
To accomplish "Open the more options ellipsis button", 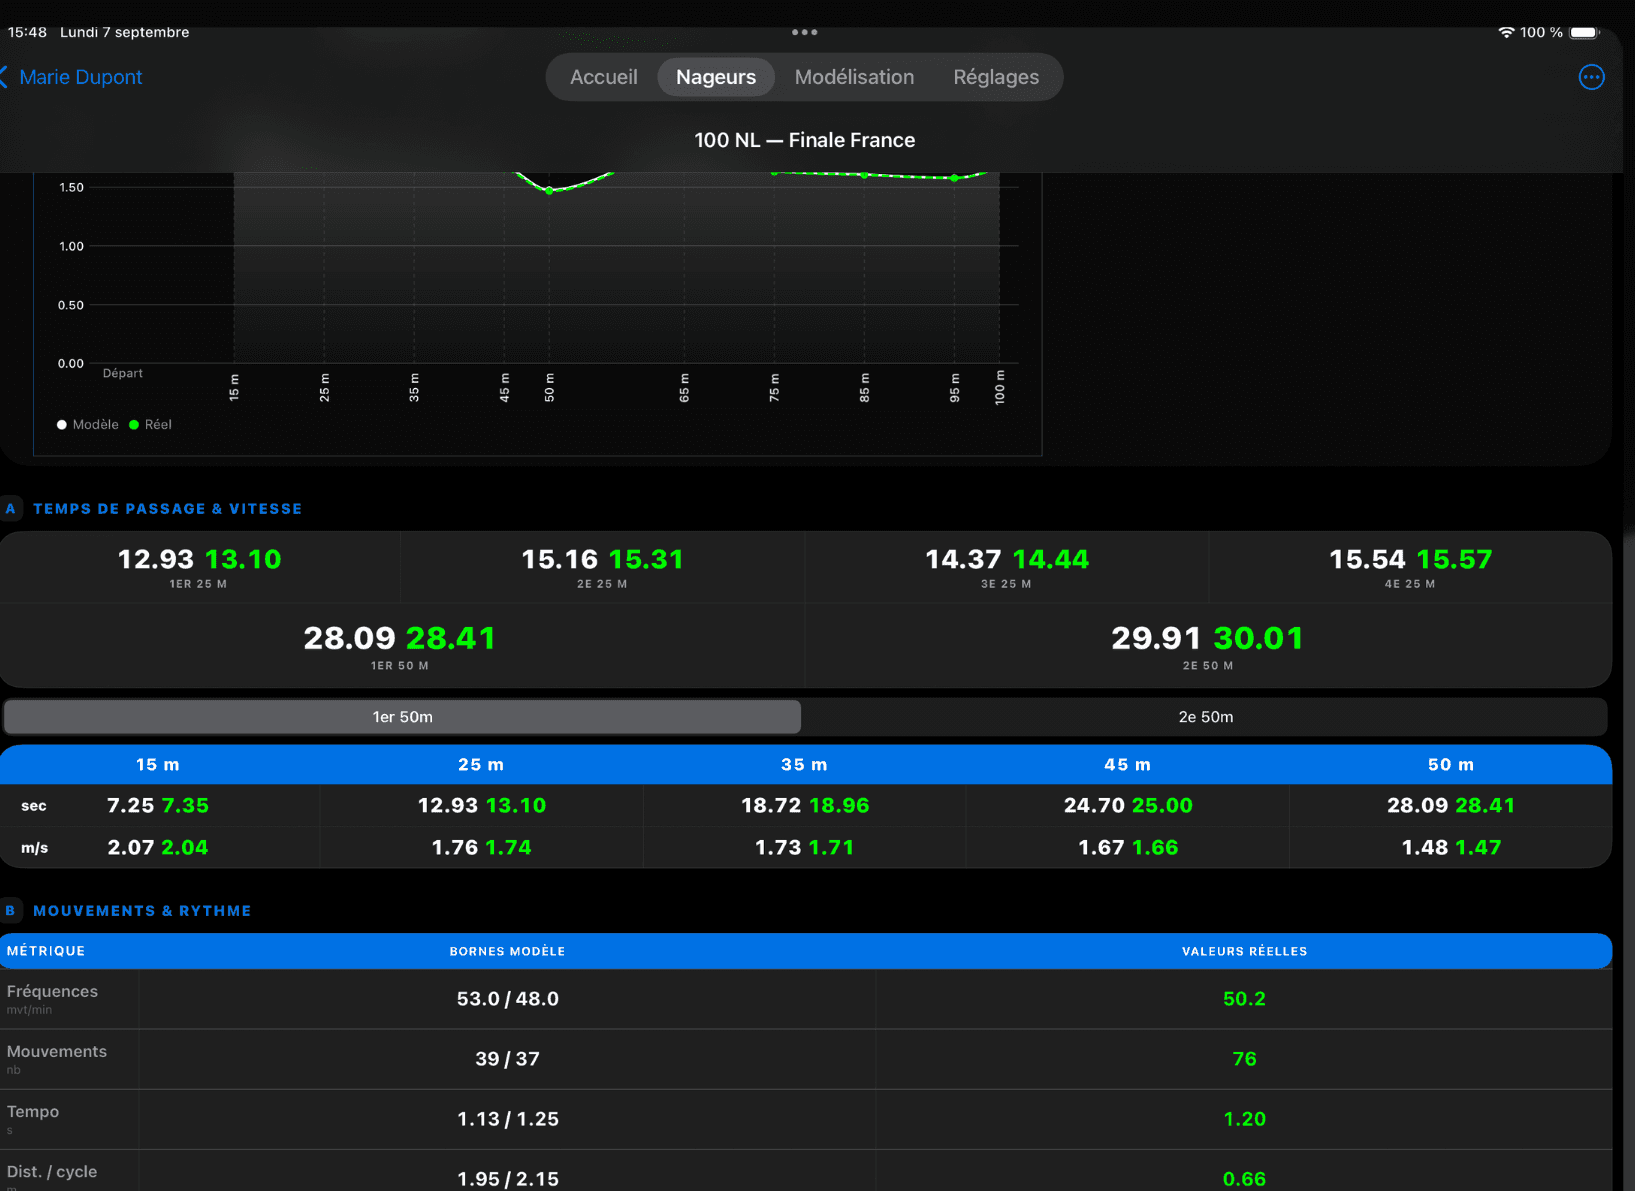I will [1591, 77].
